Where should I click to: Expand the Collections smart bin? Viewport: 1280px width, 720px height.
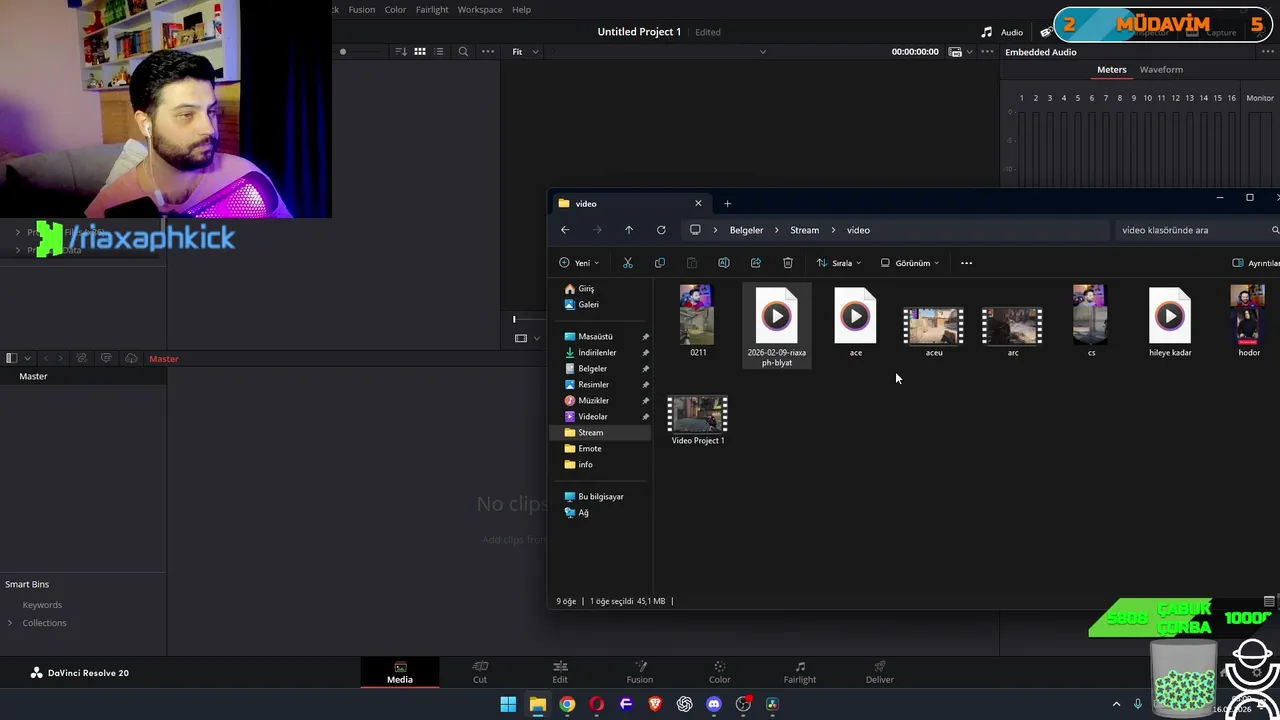(x=10, y=623)
